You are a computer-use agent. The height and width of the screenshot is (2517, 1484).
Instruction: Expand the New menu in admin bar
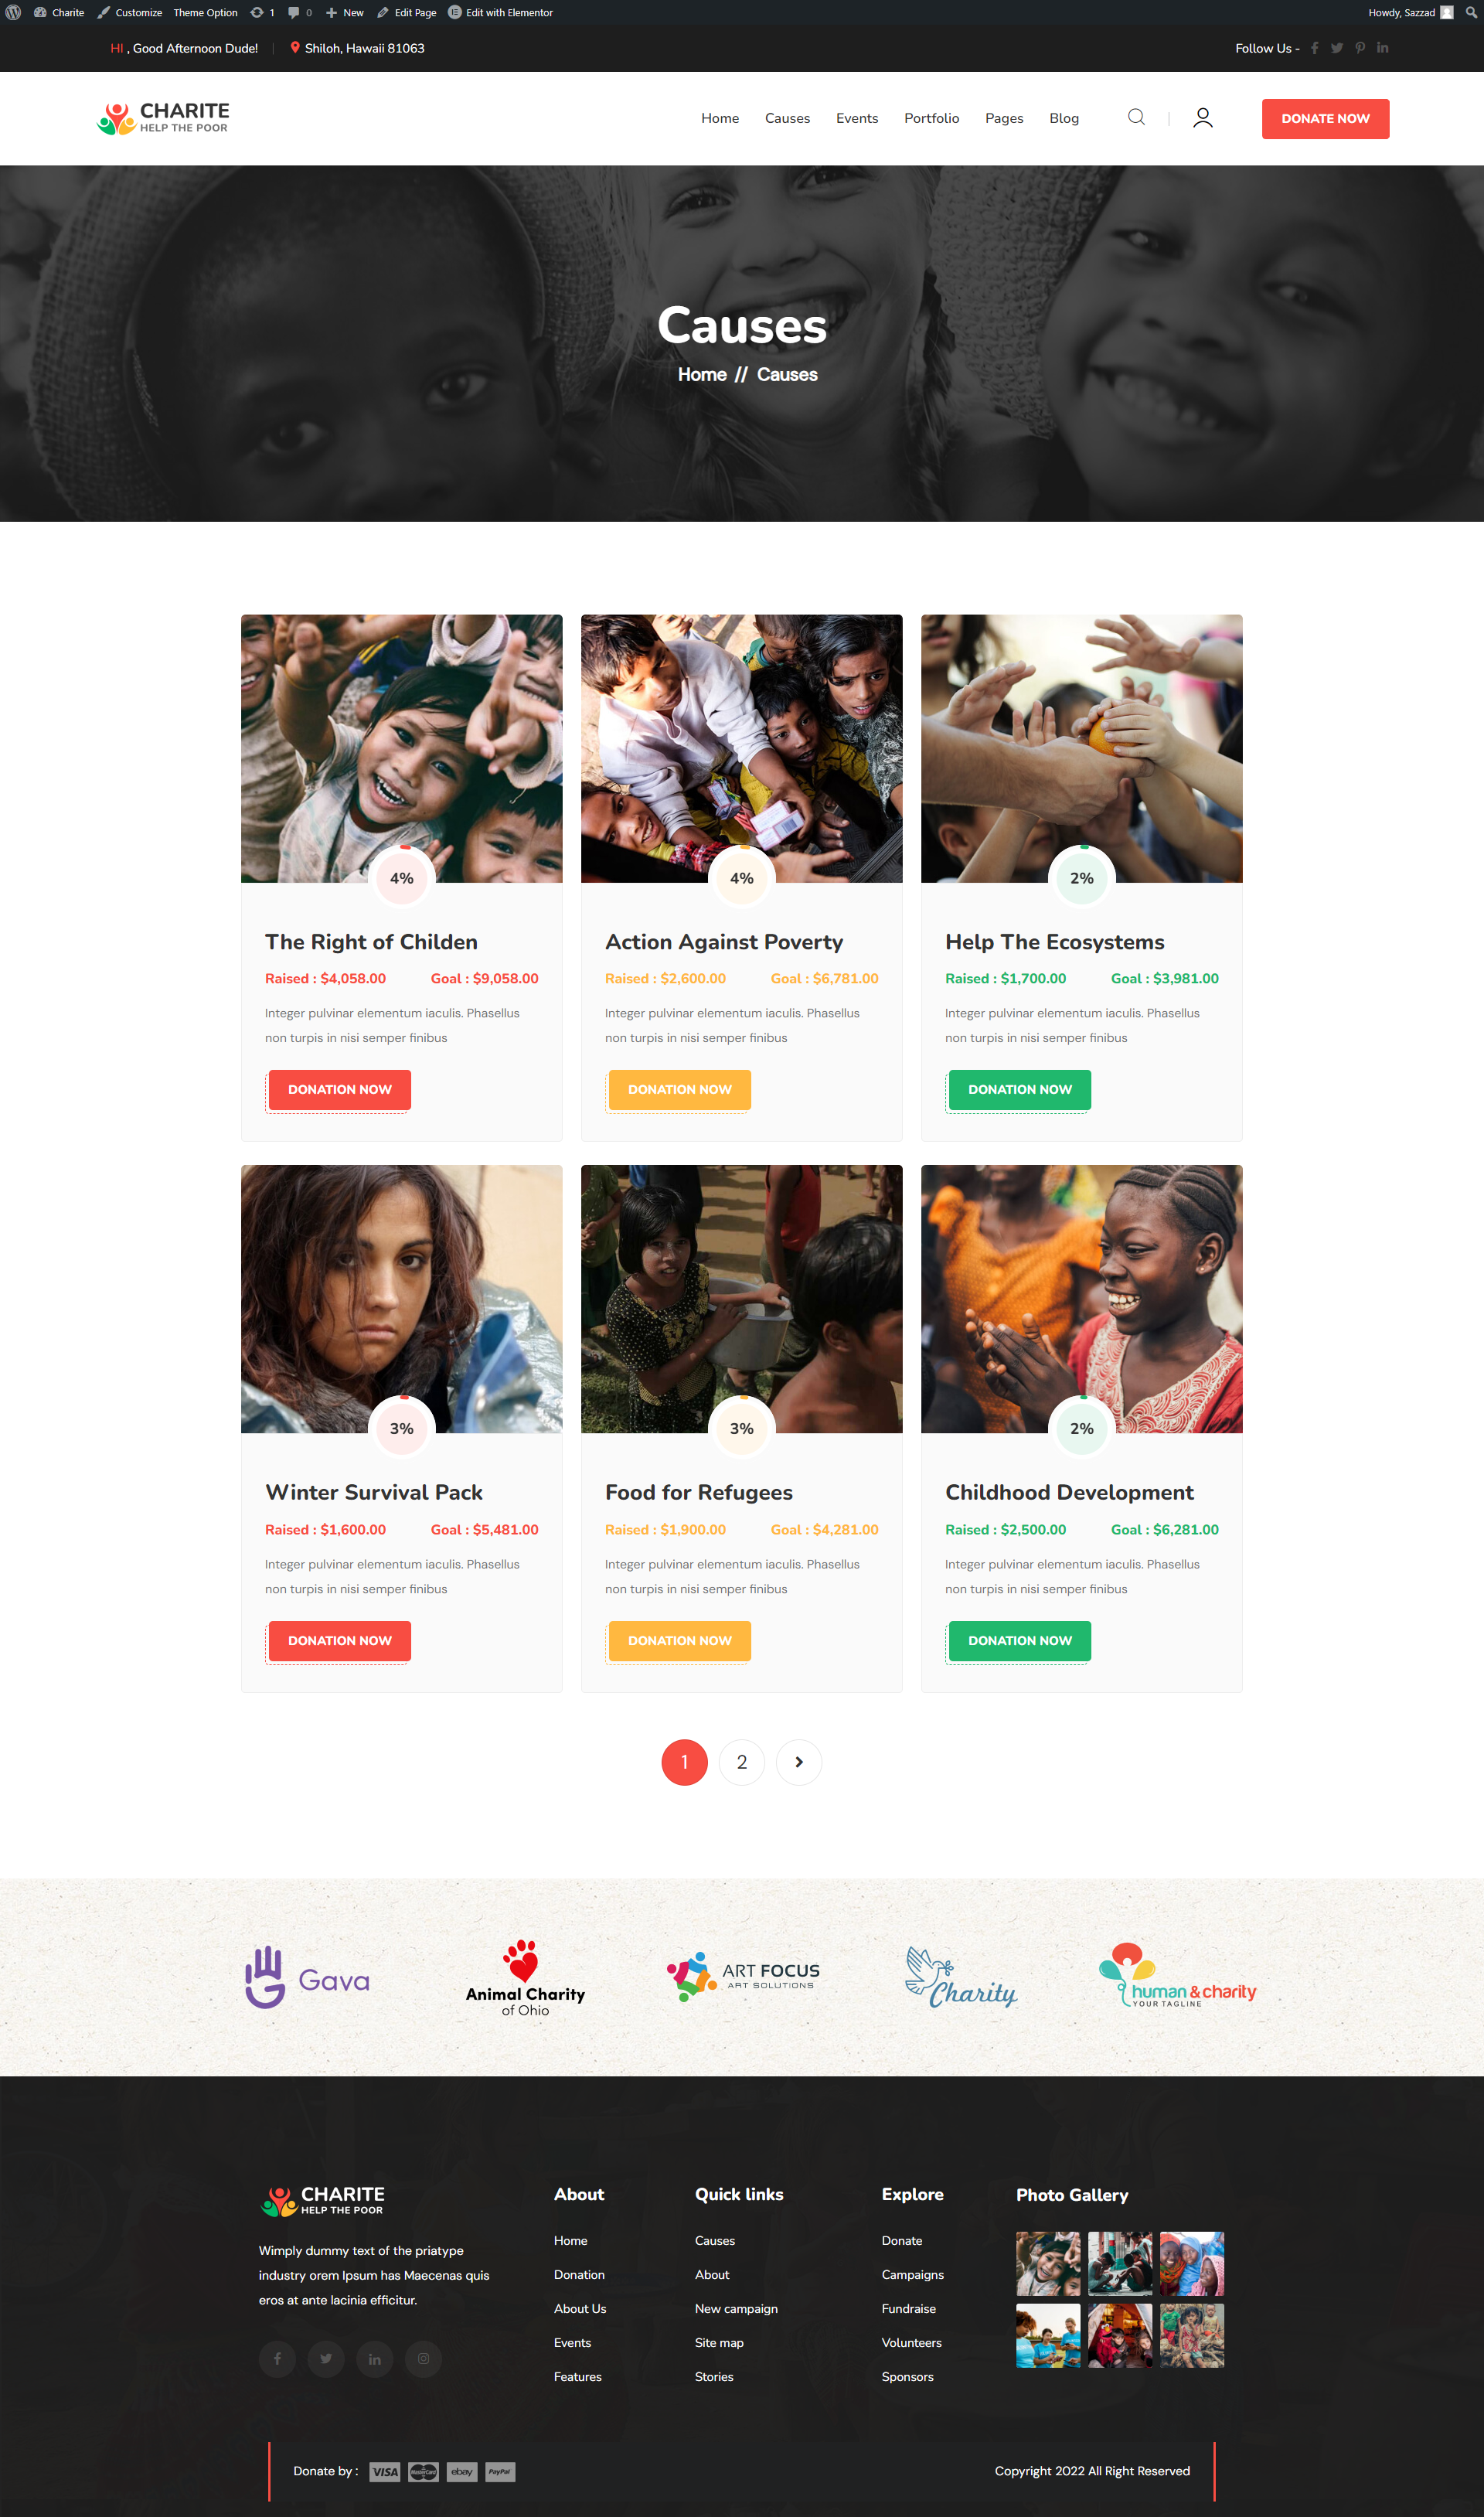click(345, 13)
